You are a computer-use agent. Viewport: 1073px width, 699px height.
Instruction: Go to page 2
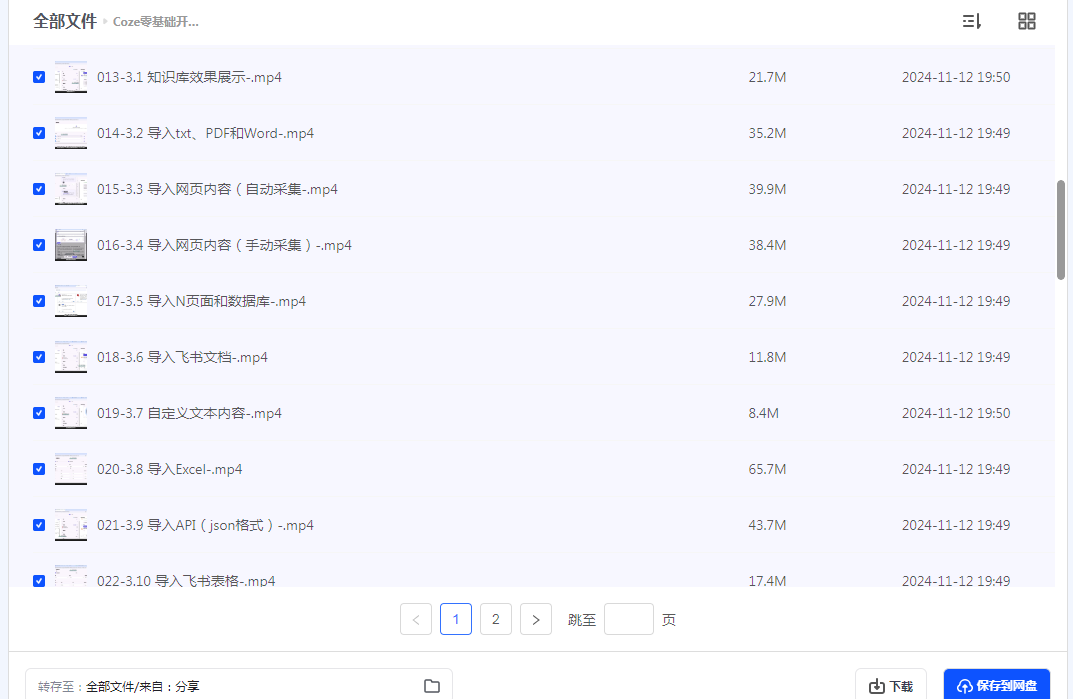tap(496, 620)
